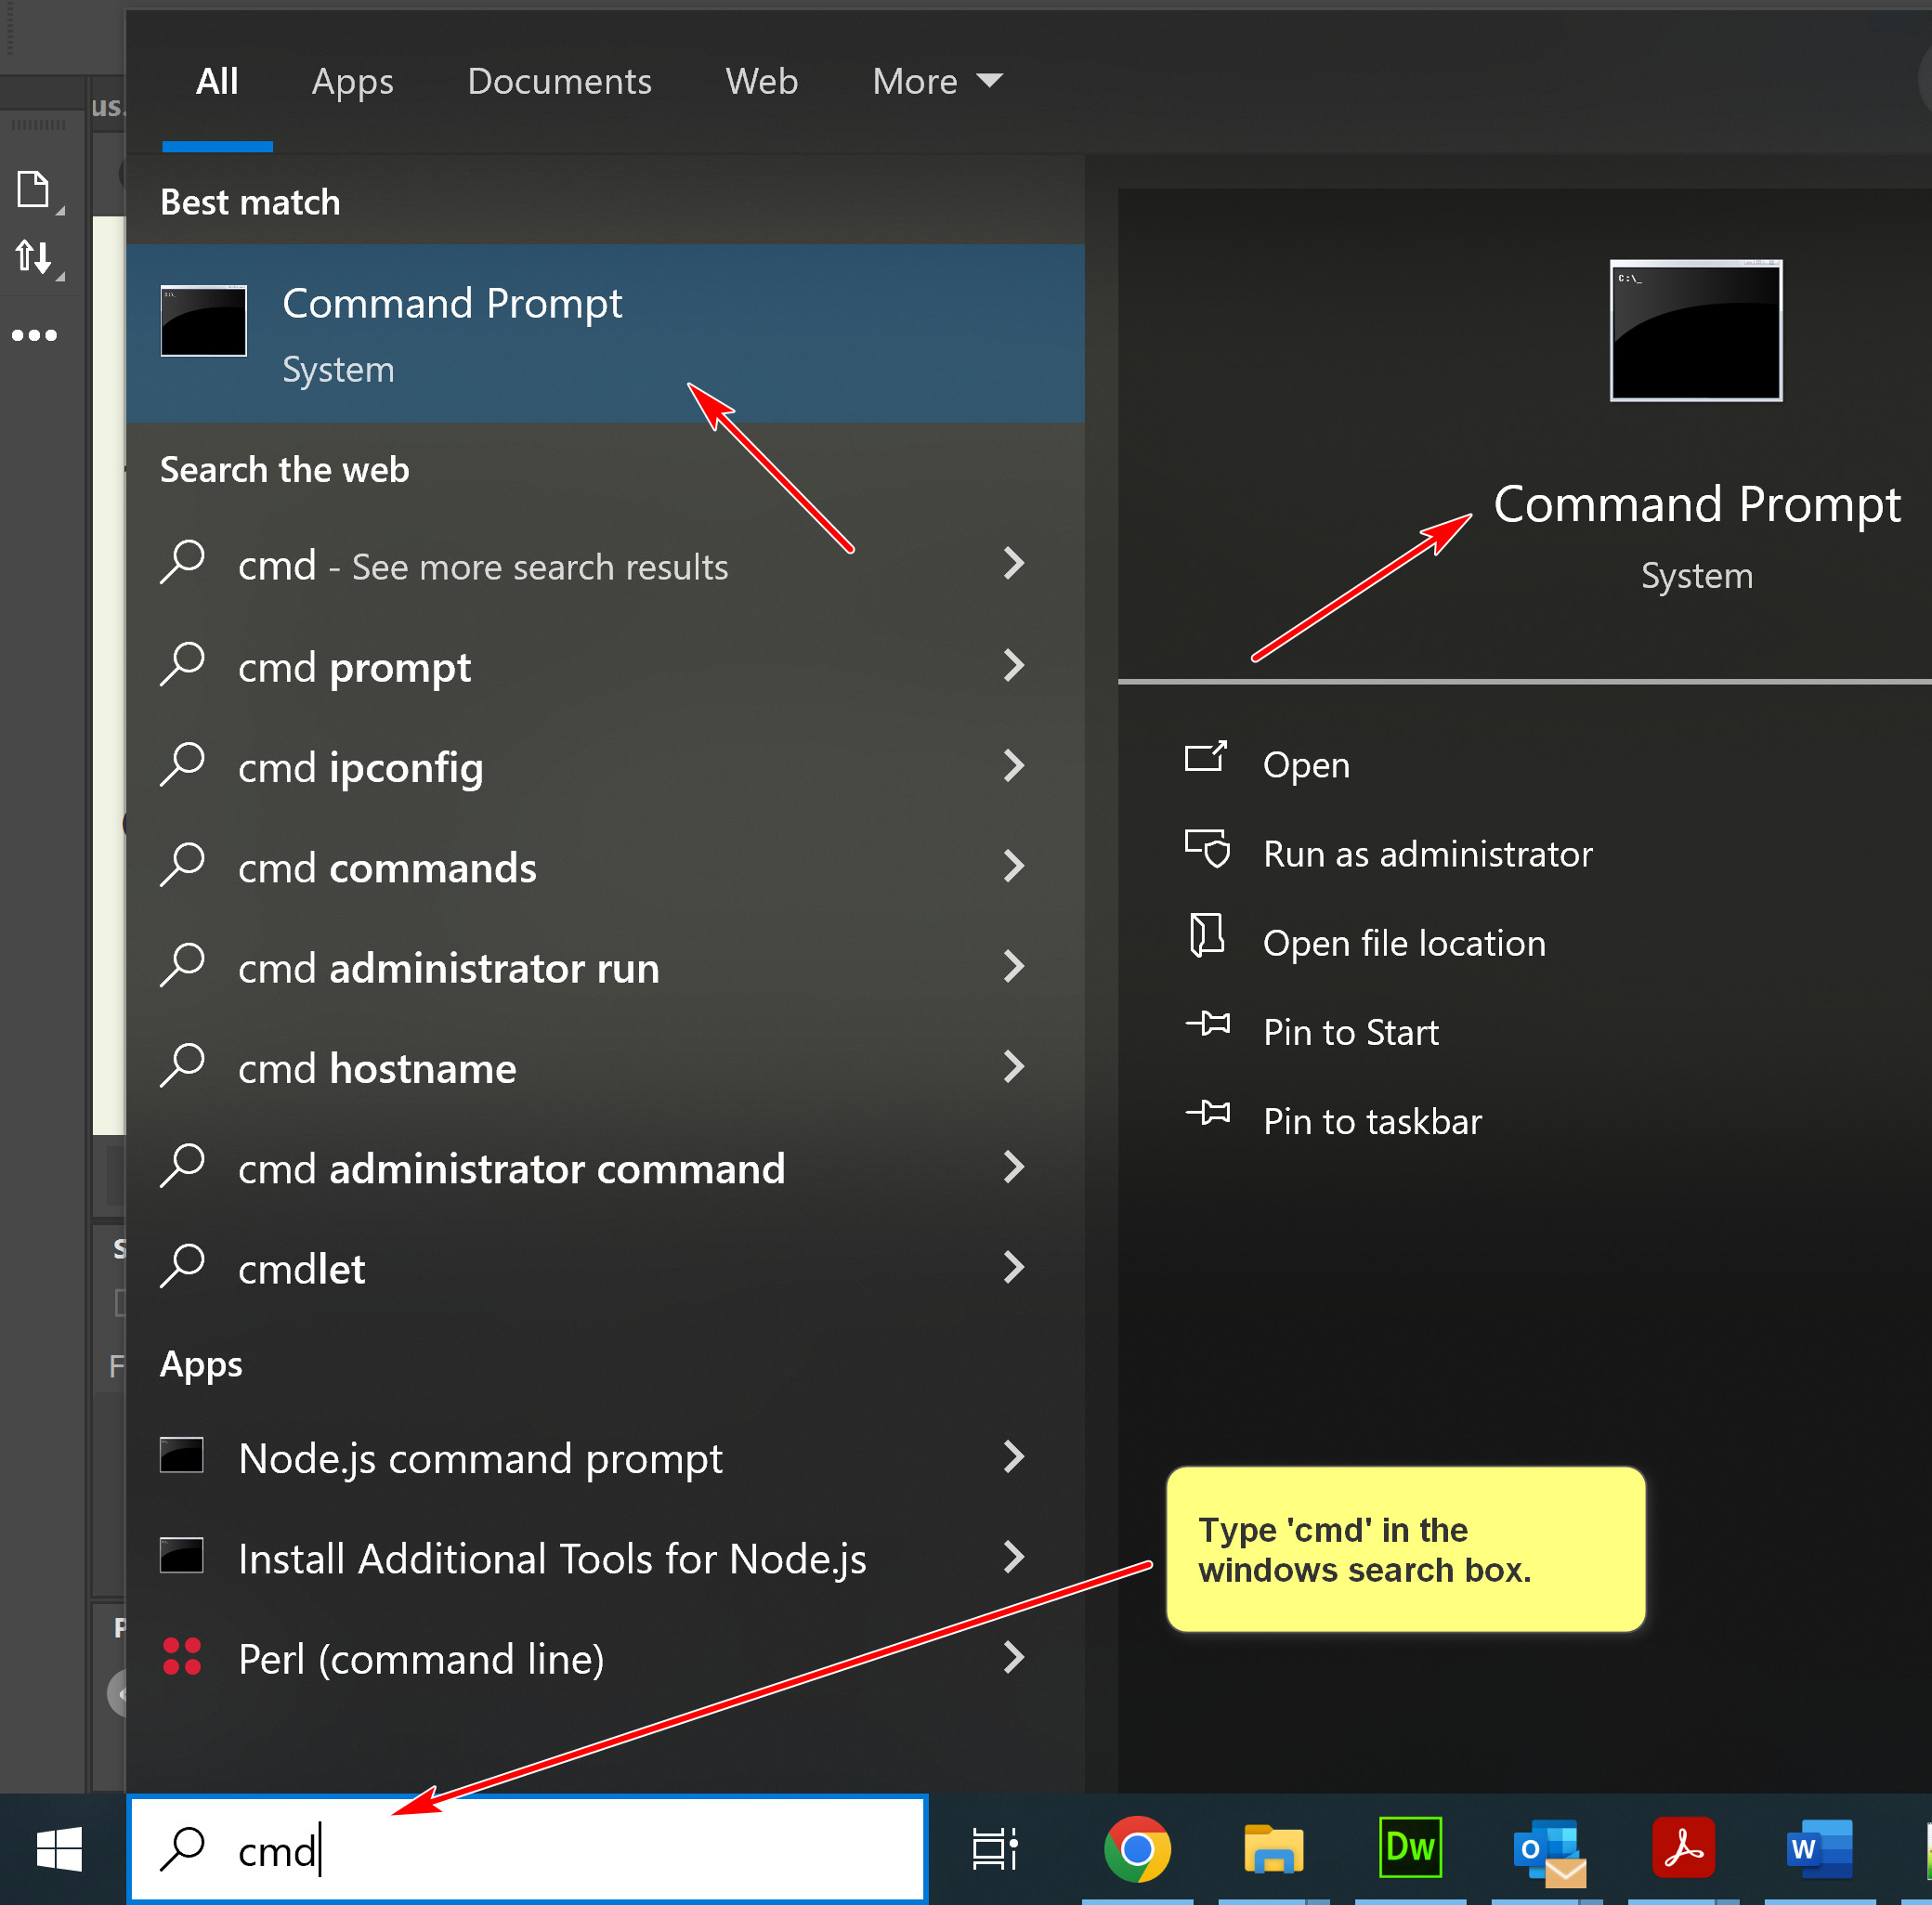Expand the Node.js command prompt options
This screenshot has height=1905, width=1932.
coord(1013,1457)
